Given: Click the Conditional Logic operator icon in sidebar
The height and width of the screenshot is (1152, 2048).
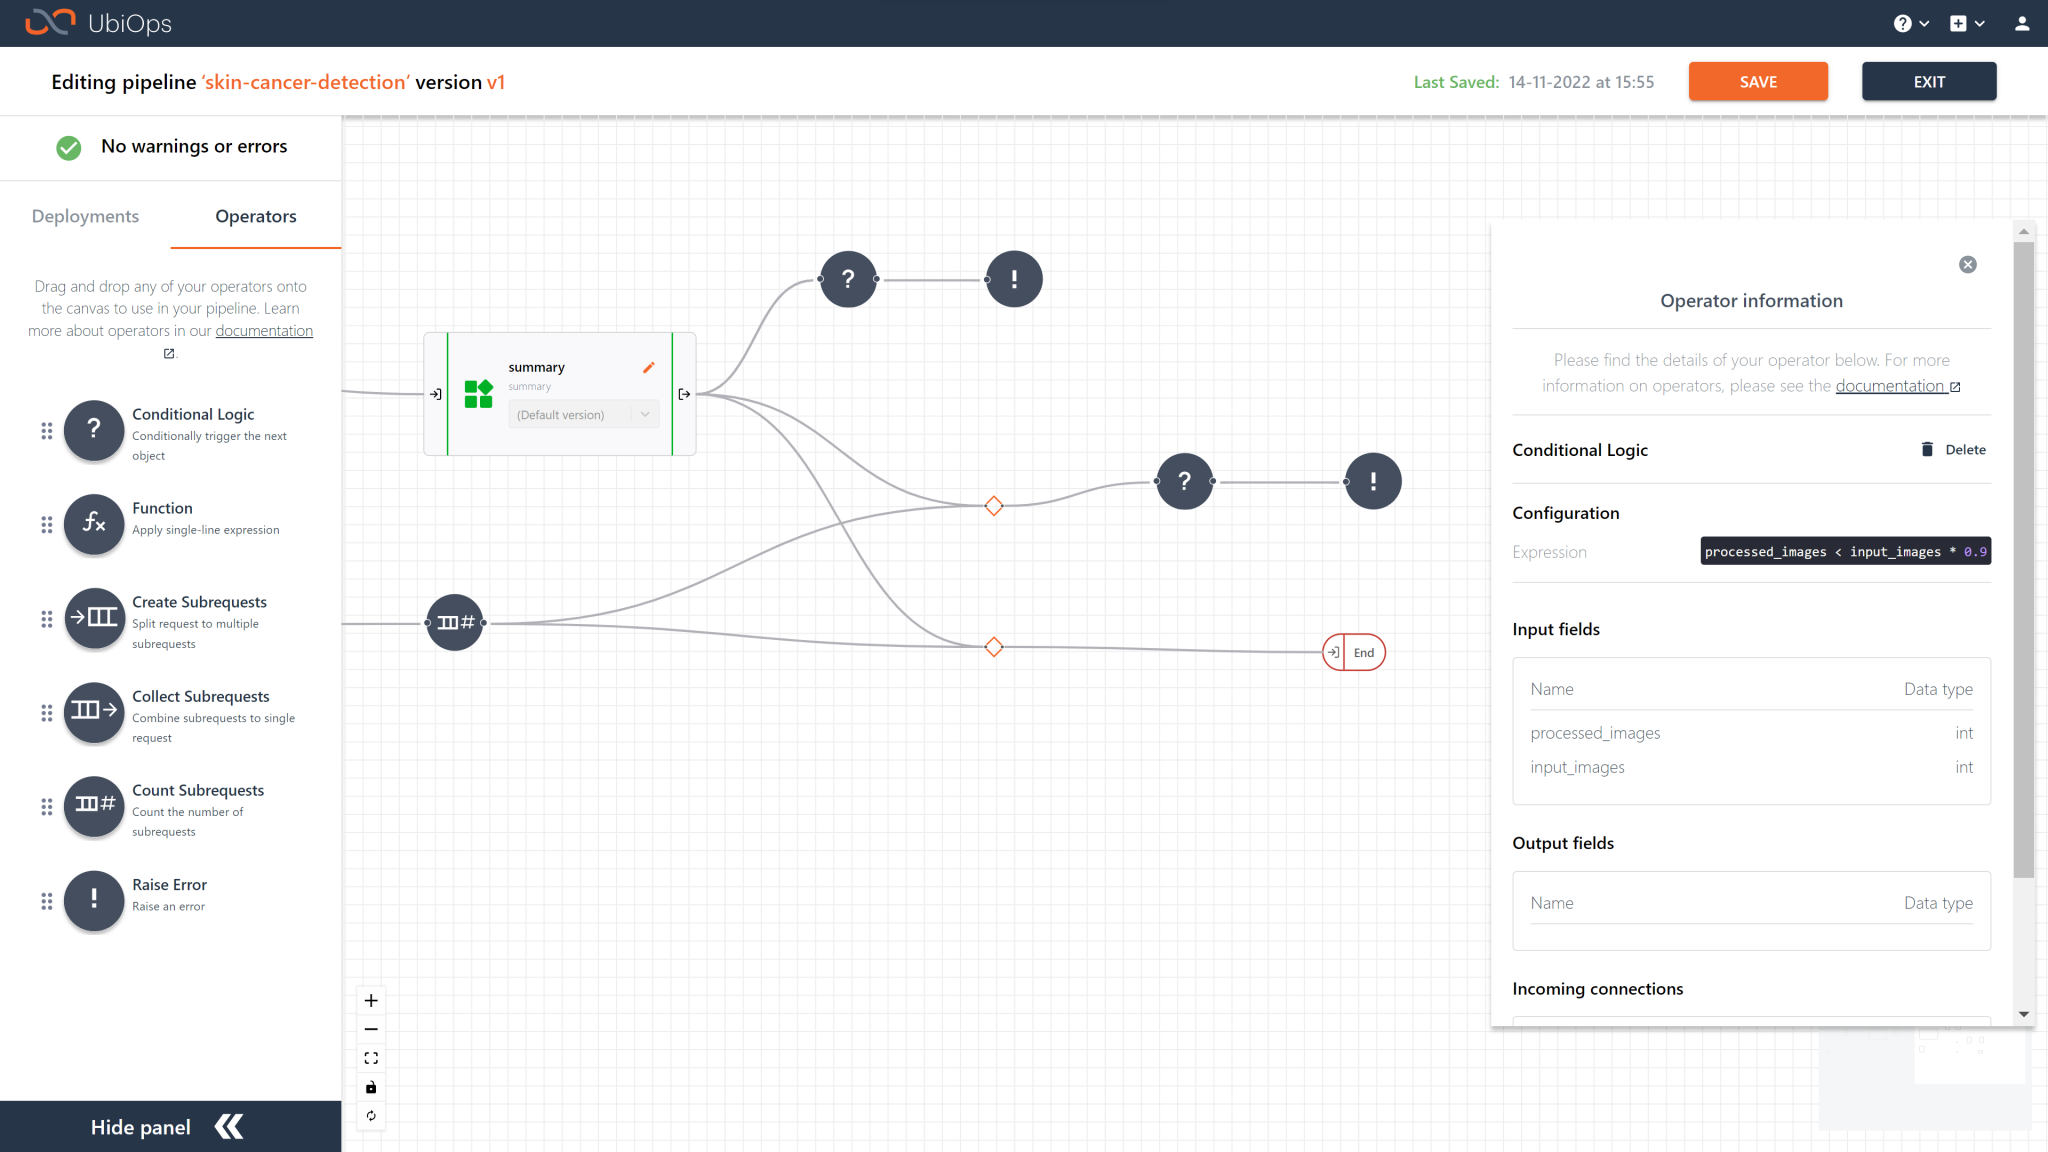Looking at the screenshot, I should (94, 431).
